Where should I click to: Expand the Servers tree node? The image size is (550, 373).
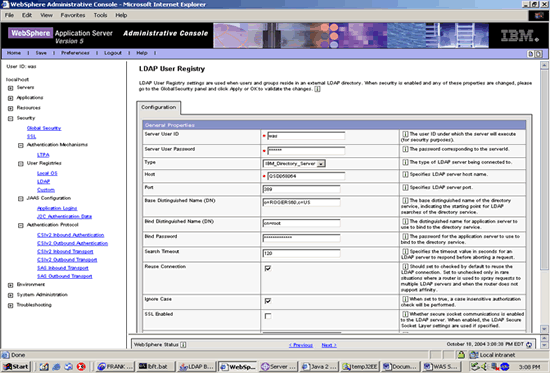click(x=11, y=88)
